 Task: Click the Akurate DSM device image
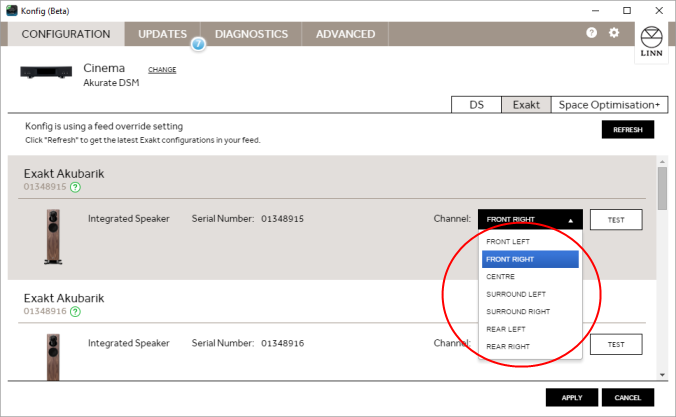46,72
